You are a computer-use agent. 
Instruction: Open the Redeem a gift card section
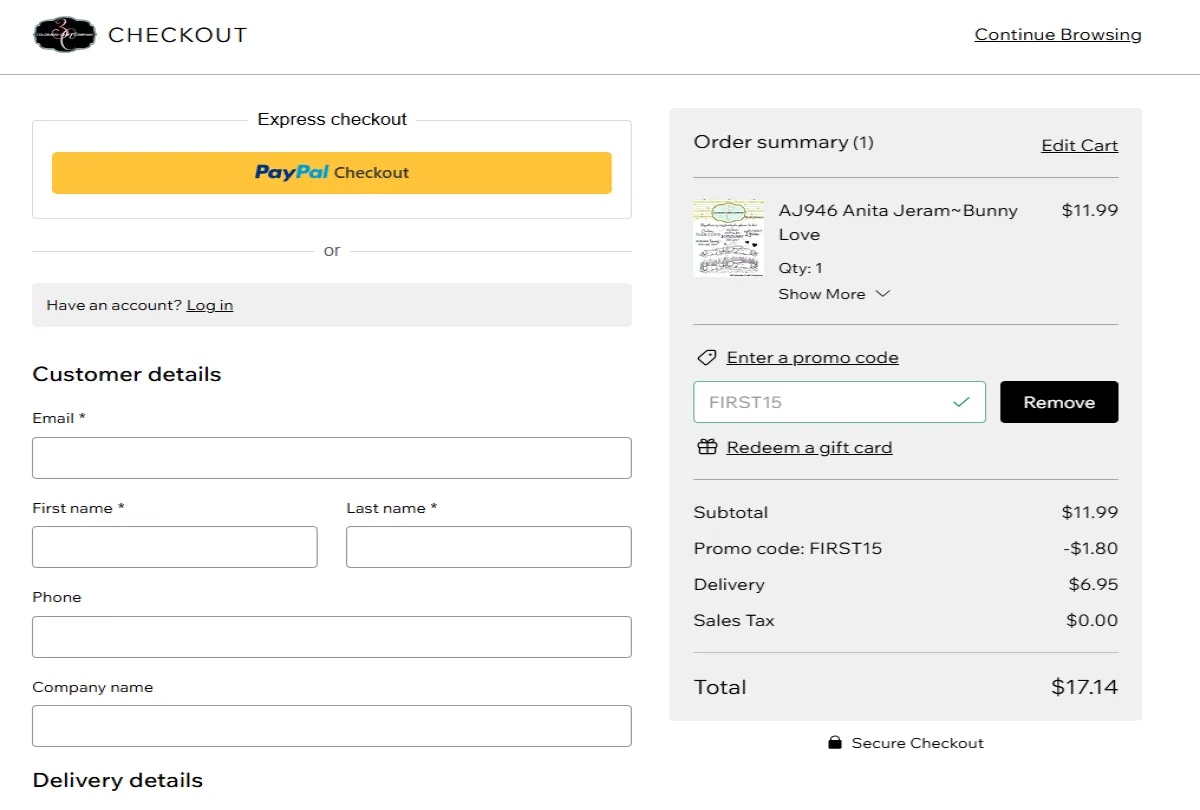(808, 447)
